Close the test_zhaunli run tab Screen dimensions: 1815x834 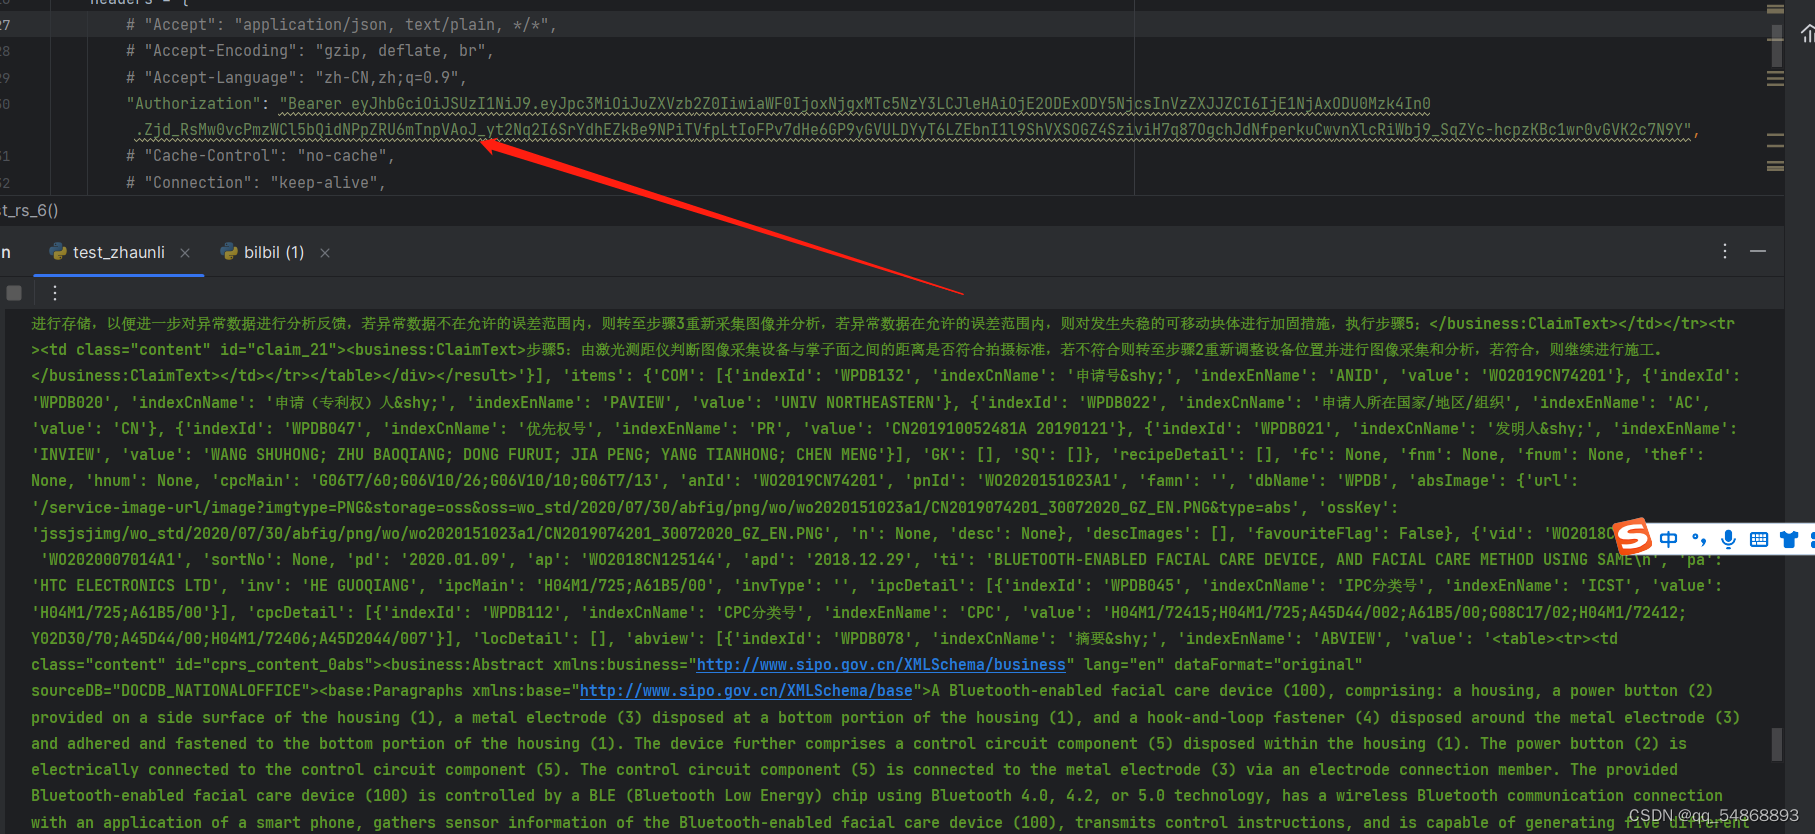[185, 253]
